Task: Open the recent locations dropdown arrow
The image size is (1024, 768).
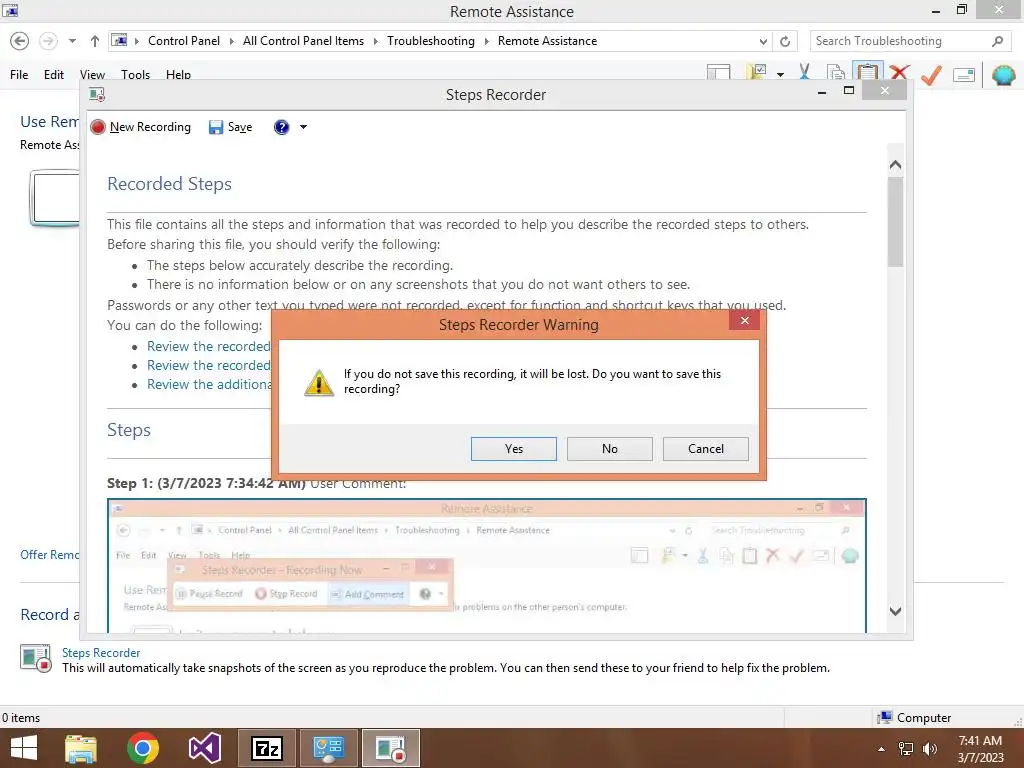Action: [x=72, y=40]
